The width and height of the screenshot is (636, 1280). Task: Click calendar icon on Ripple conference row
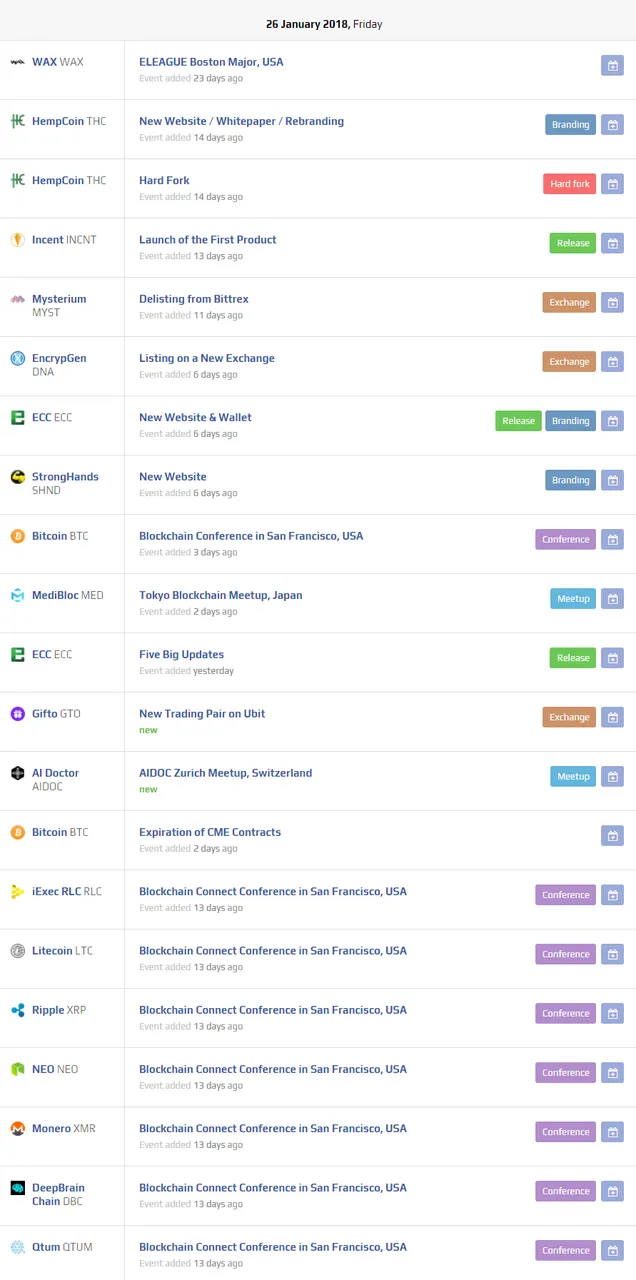coord(612,1013)
